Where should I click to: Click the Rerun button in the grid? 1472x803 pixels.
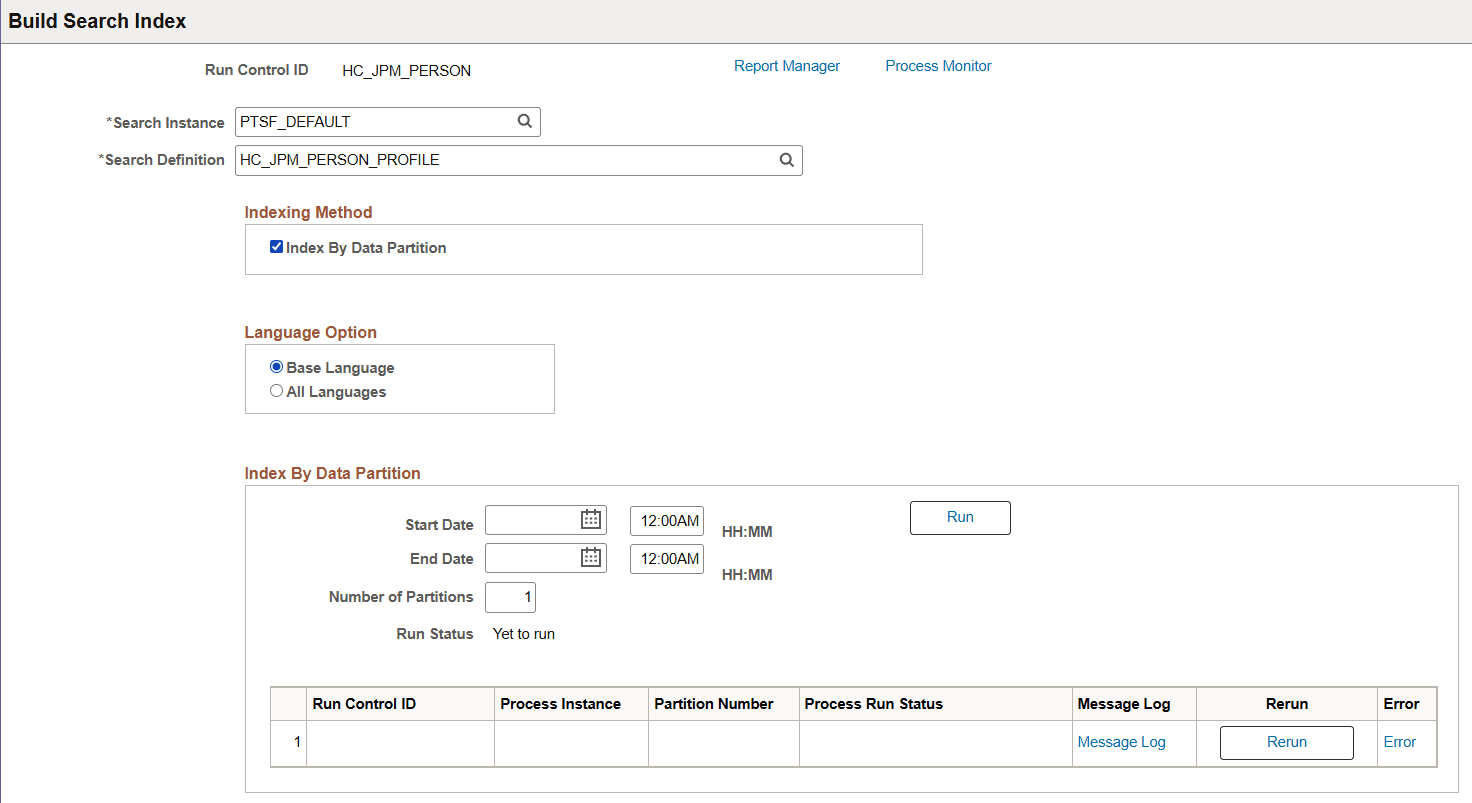(x=1286, y=742)
